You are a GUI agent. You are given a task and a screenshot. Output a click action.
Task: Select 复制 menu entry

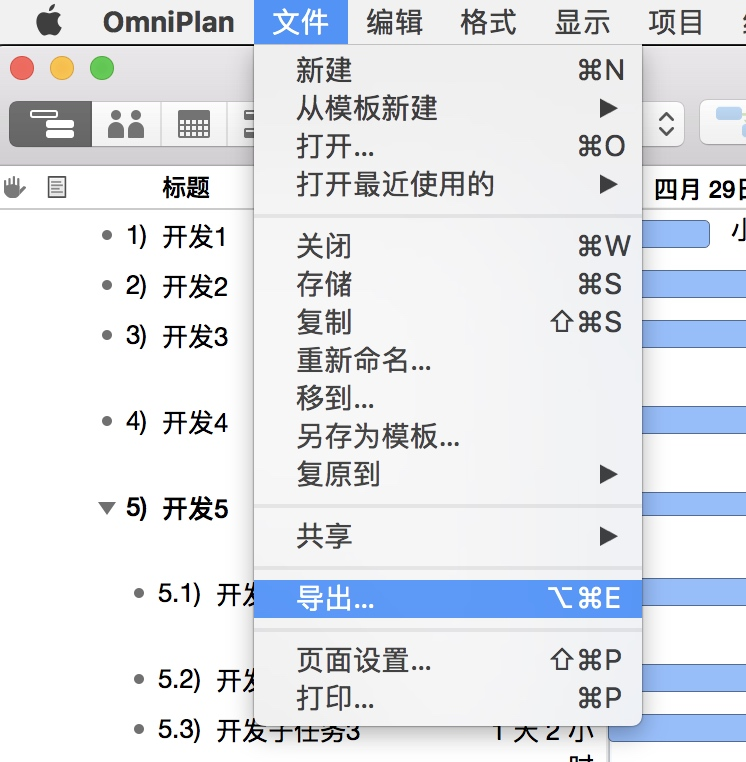[x=448, y=322]
